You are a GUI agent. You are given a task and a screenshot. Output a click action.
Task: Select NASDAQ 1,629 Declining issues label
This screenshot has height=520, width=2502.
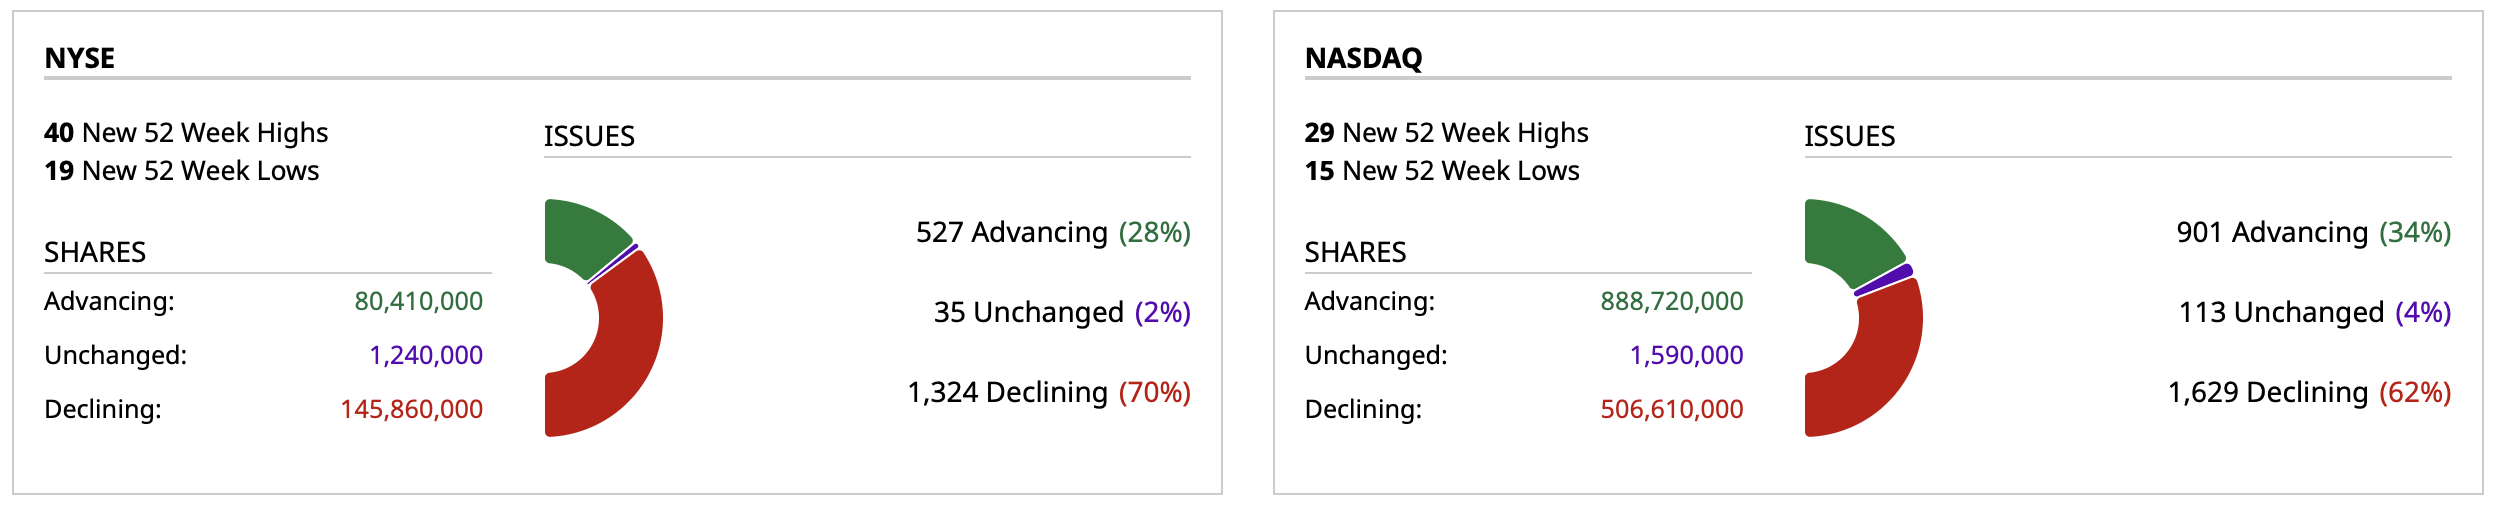tap(2308, 392)
